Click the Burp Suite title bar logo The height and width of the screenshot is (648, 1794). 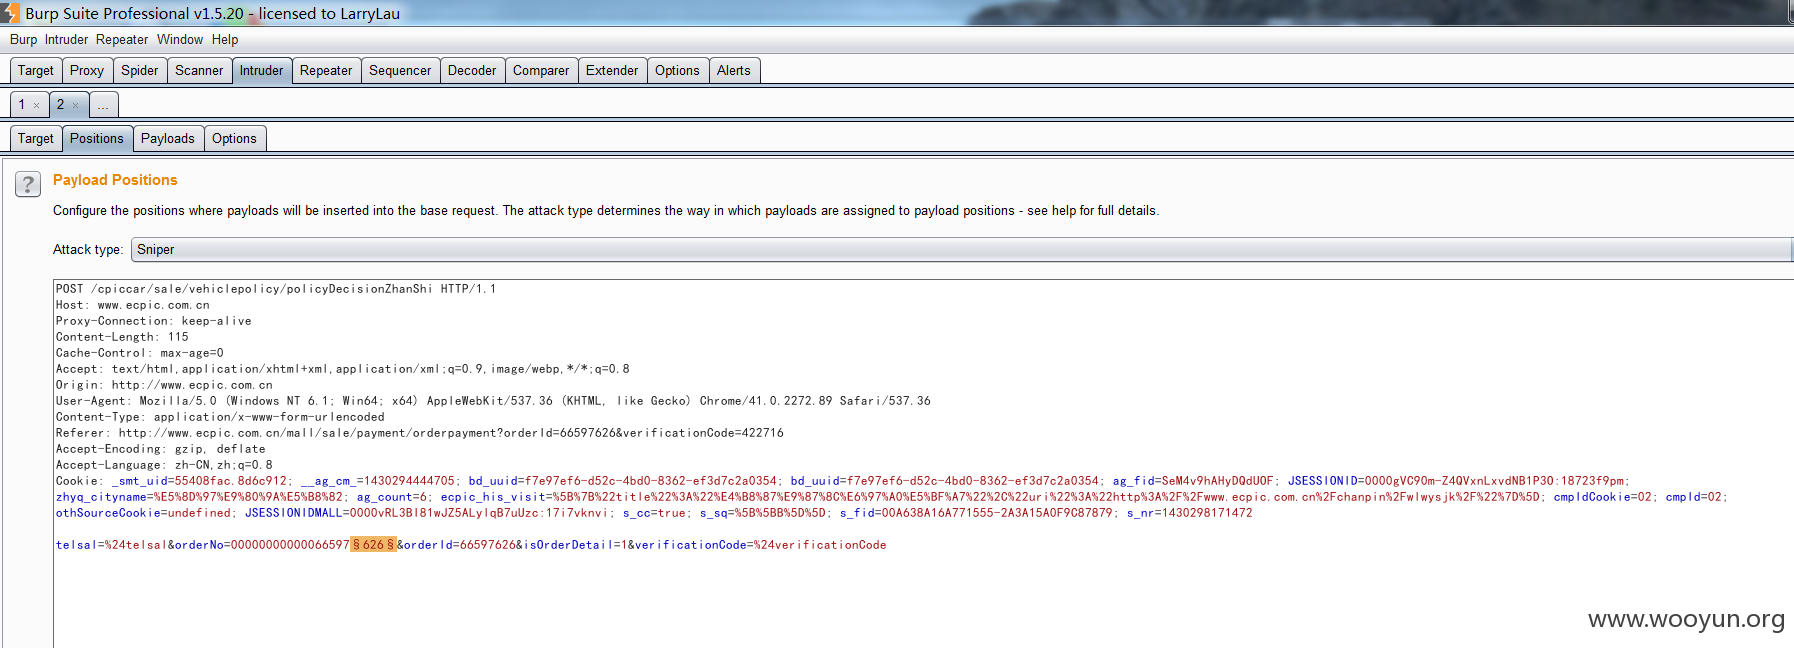[x=9, y=13]
